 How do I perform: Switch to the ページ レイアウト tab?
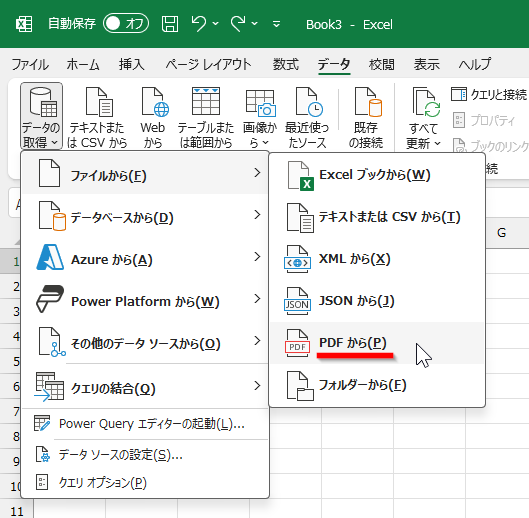pyautogui.click(x=208, y=64)
